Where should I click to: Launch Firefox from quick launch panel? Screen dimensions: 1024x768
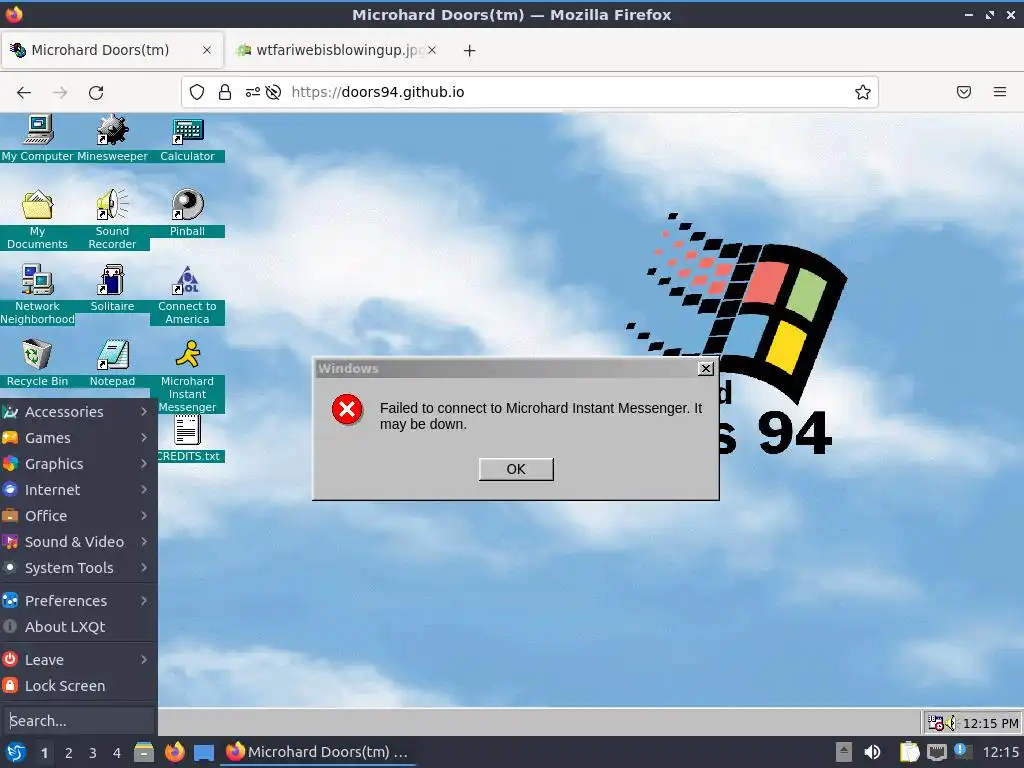174,752
